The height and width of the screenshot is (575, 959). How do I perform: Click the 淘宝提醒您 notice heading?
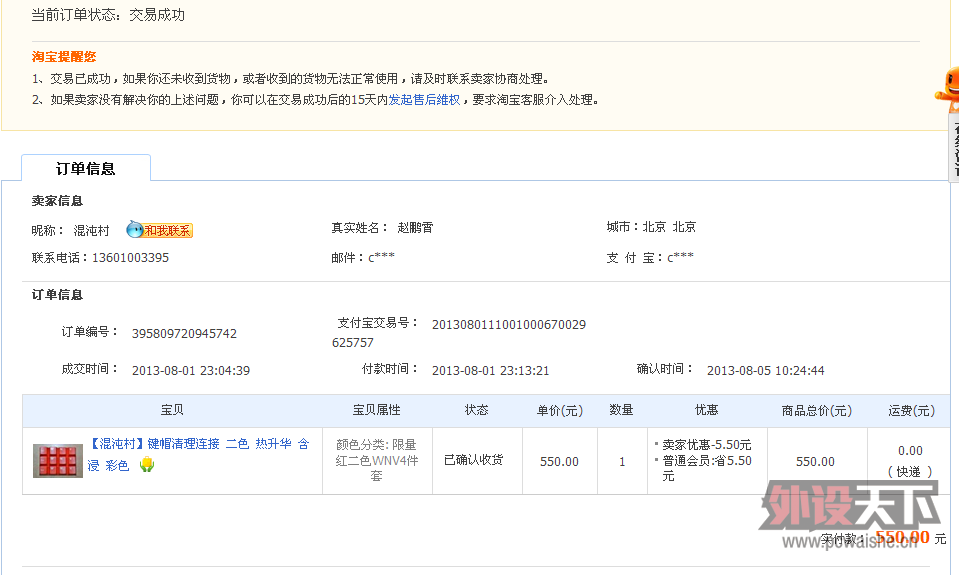click(64, 57)
